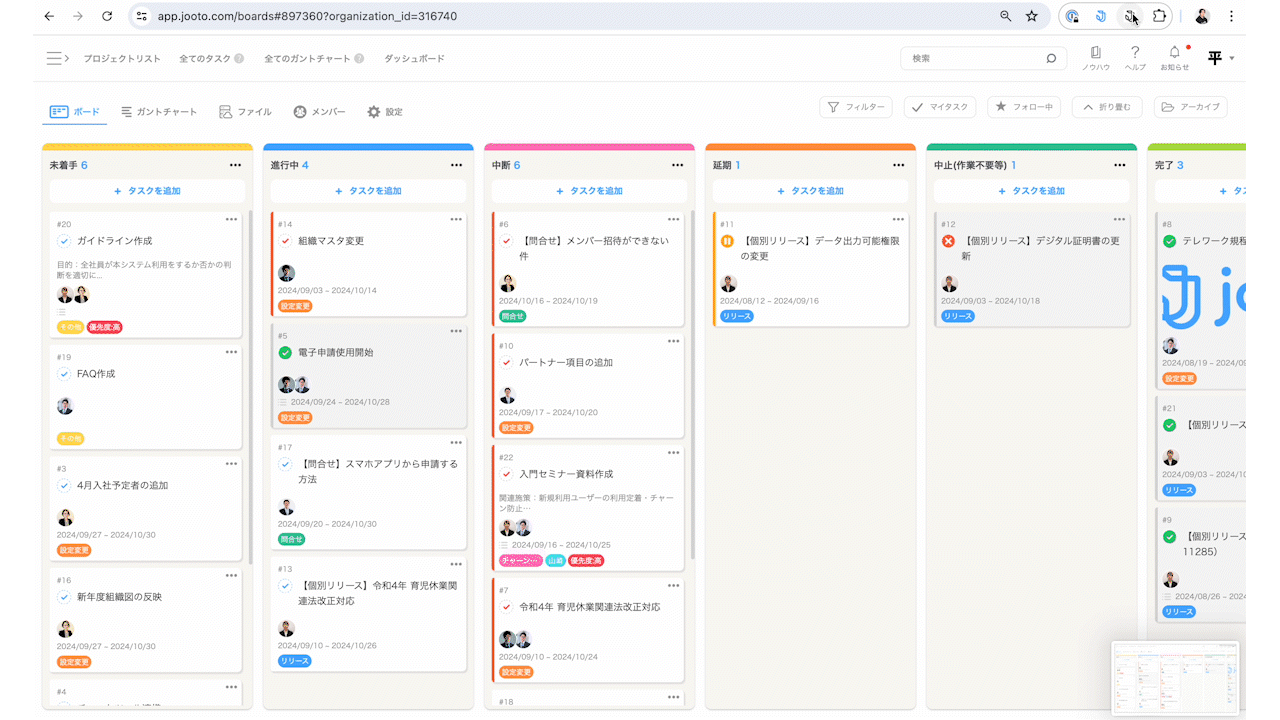Screen dimensions: 1280x720
Task: Open the お知らせ notification bell
Action: click(1174, 52)
